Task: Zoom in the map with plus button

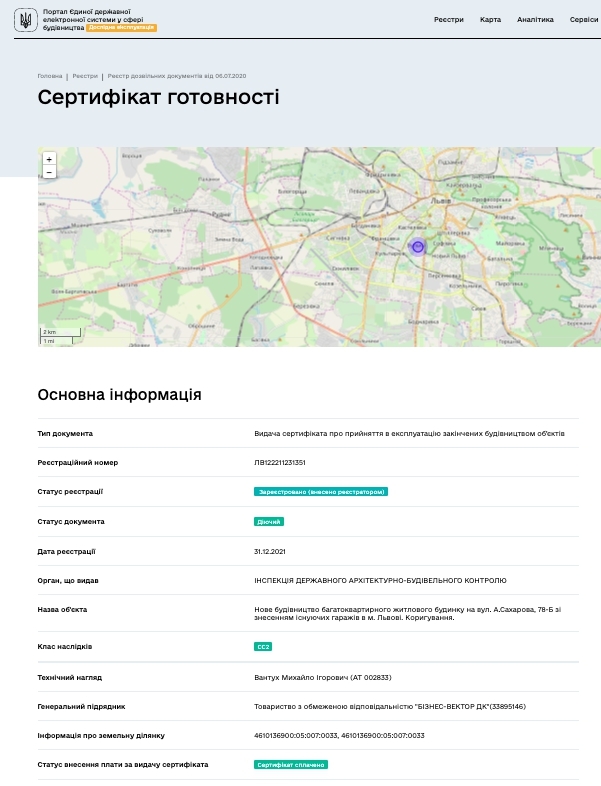Action: 49,159
